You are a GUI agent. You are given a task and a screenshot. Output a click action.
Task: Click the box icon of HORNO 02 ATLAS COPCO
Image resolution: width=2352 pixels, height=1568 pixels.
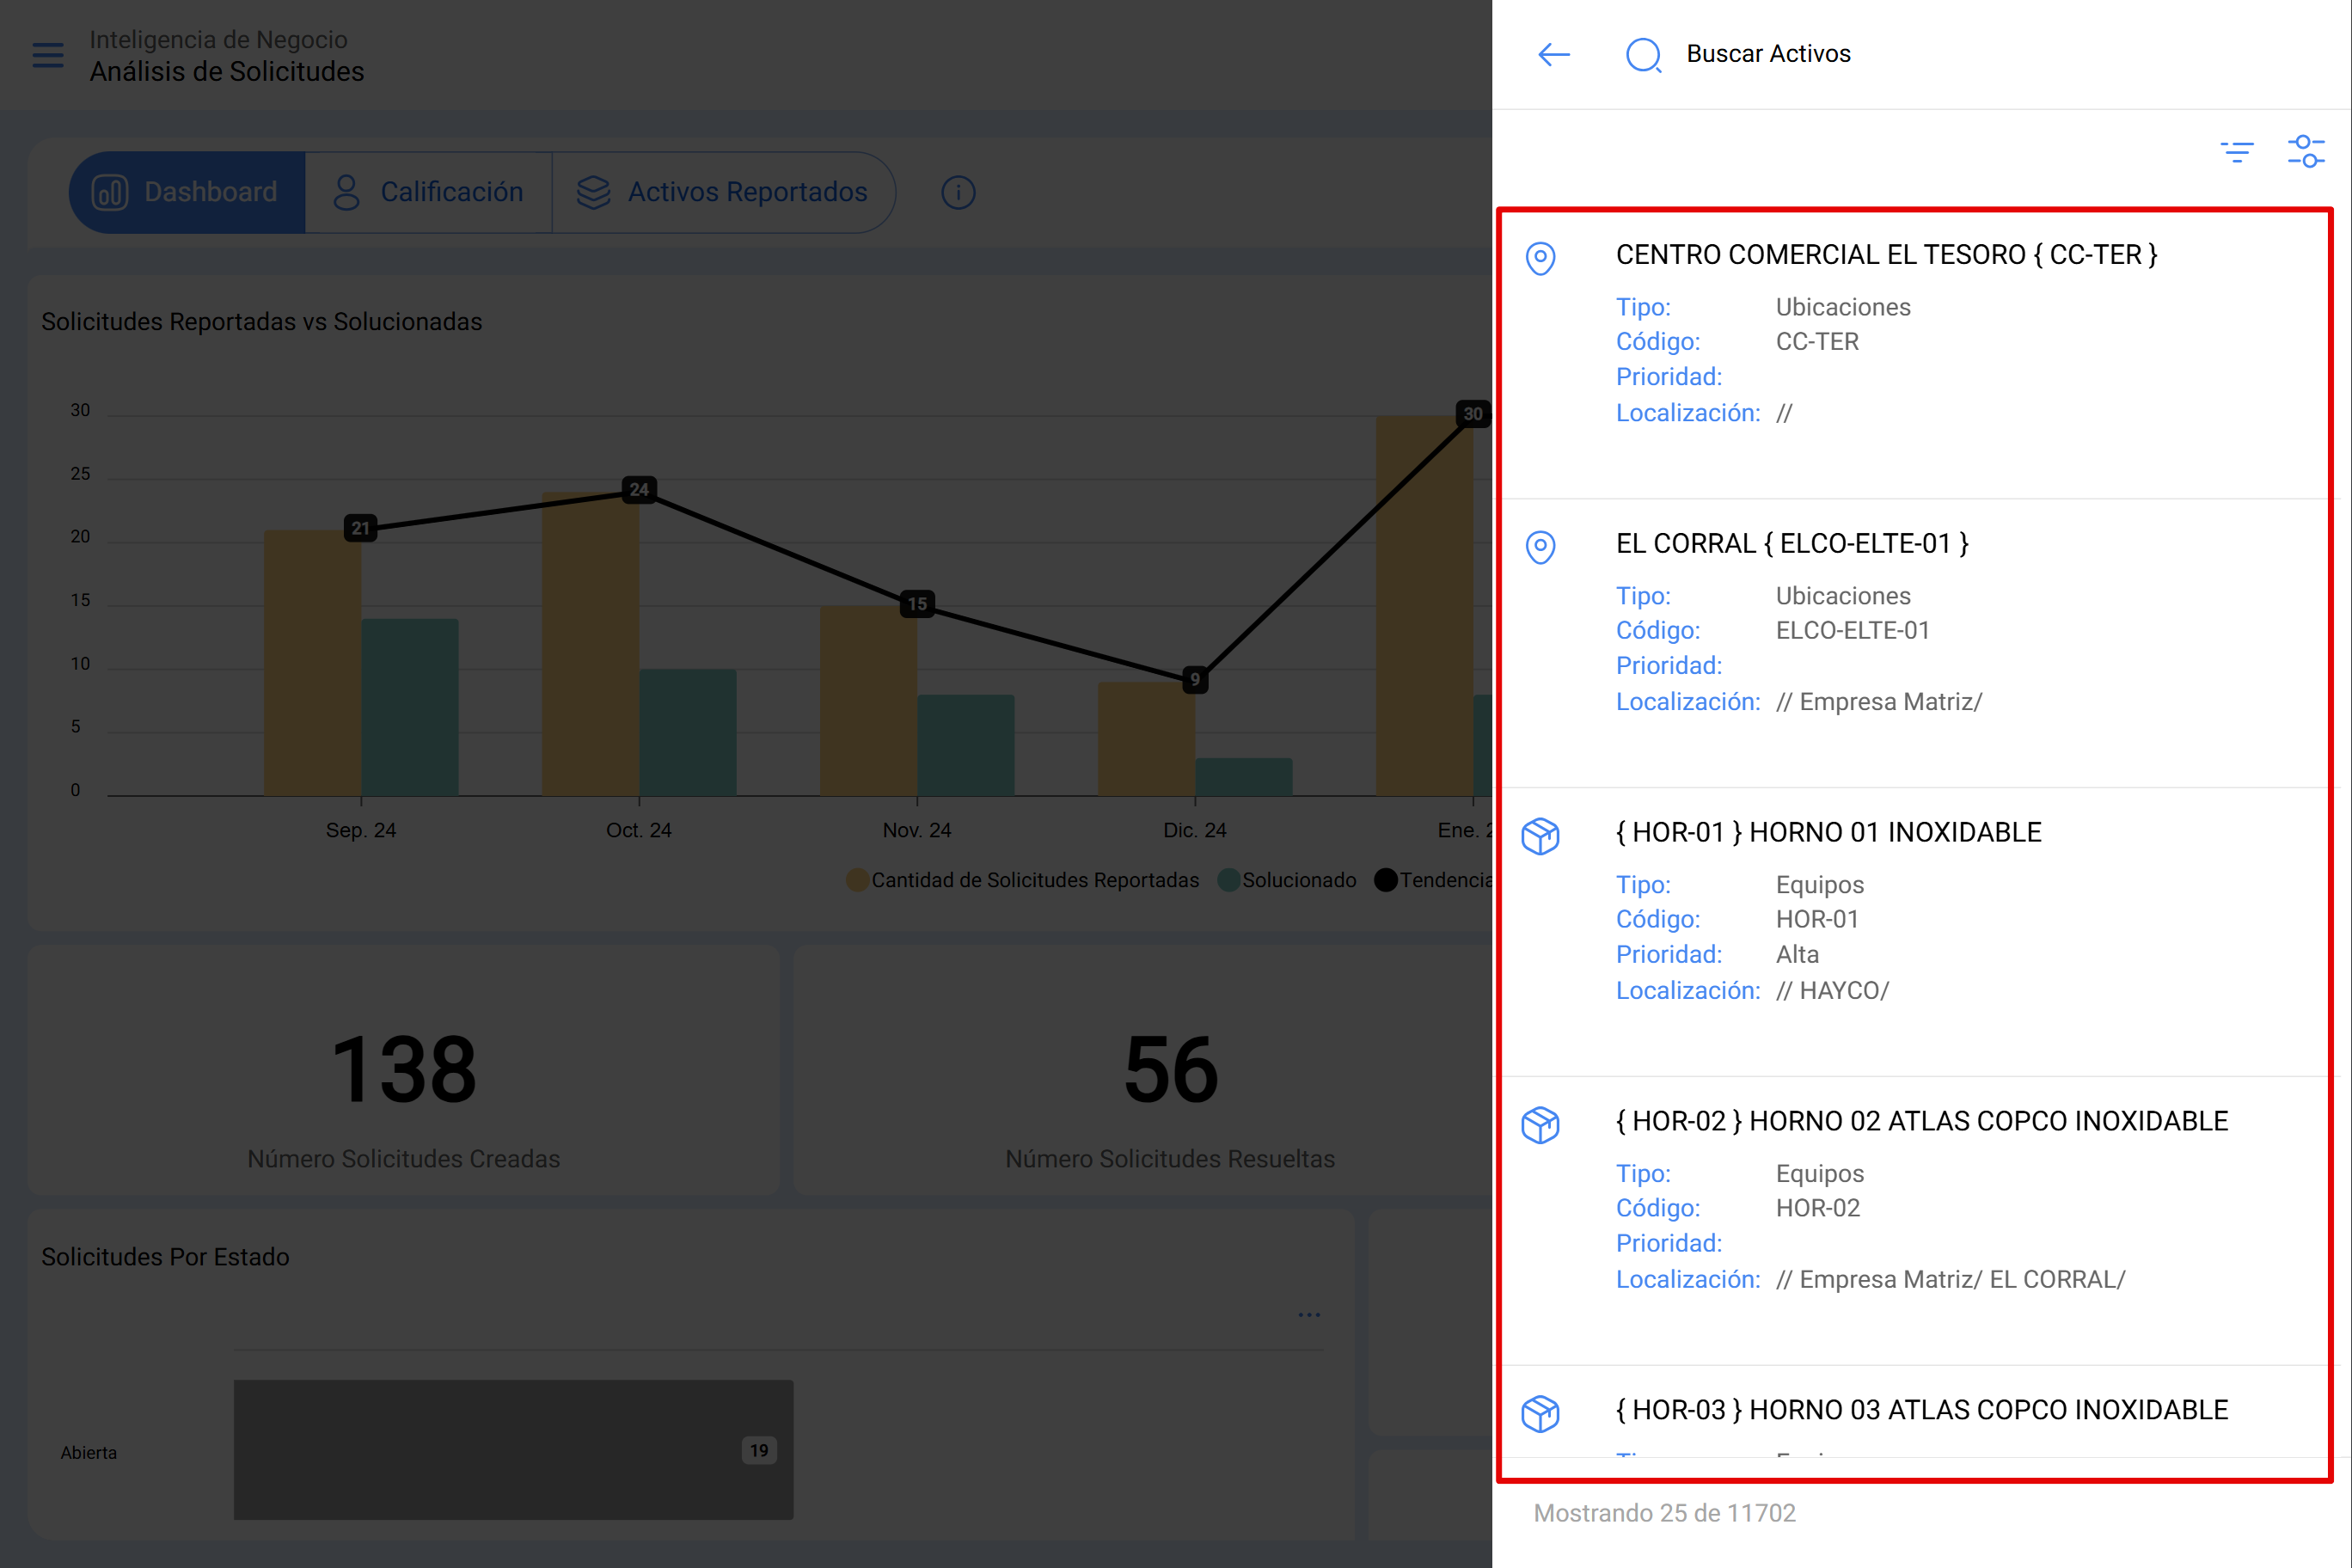[x=1540, y=1125]
